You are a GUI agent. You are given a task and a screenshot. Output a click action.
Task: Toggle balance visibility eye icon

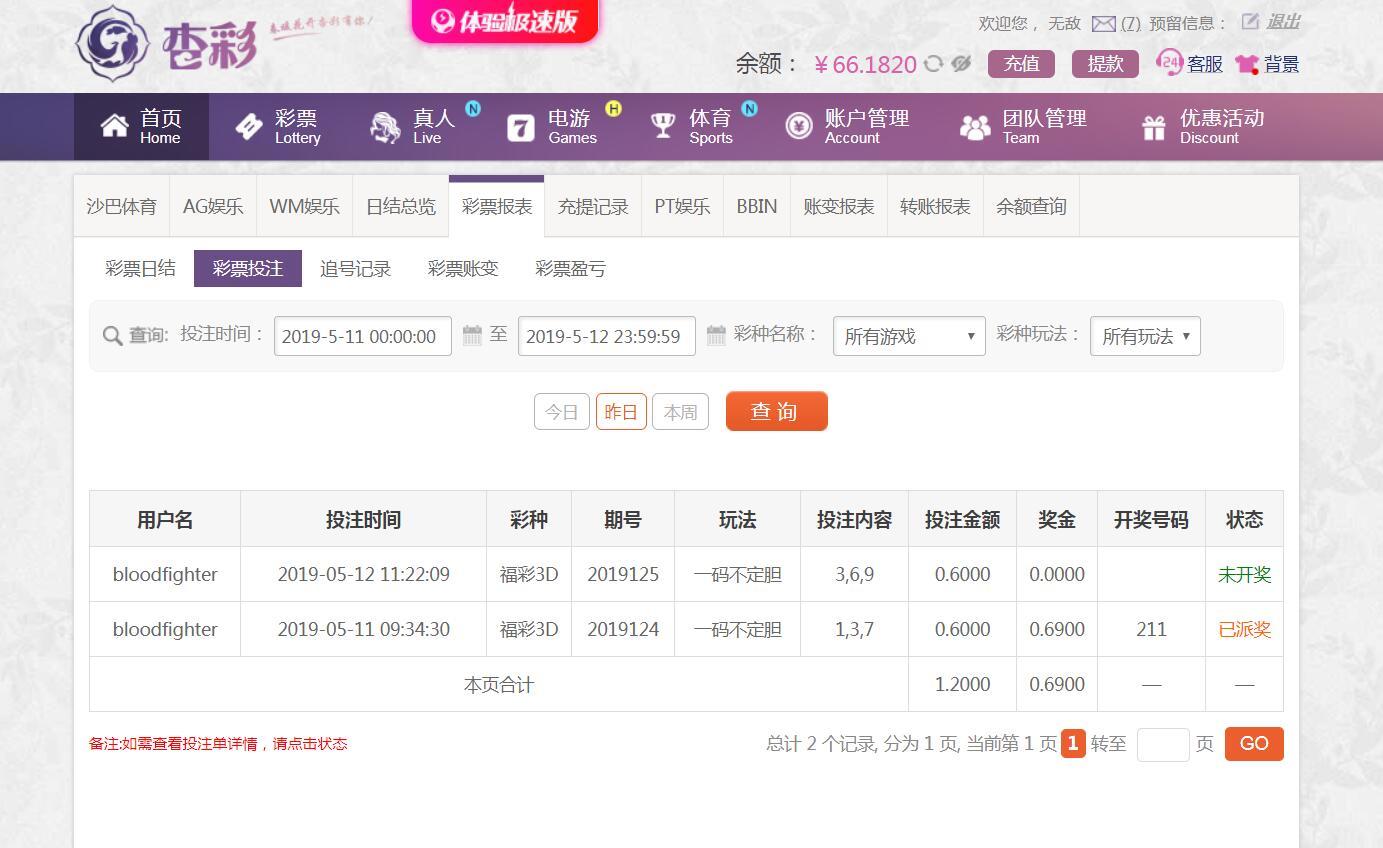click(x=961, y=64)
